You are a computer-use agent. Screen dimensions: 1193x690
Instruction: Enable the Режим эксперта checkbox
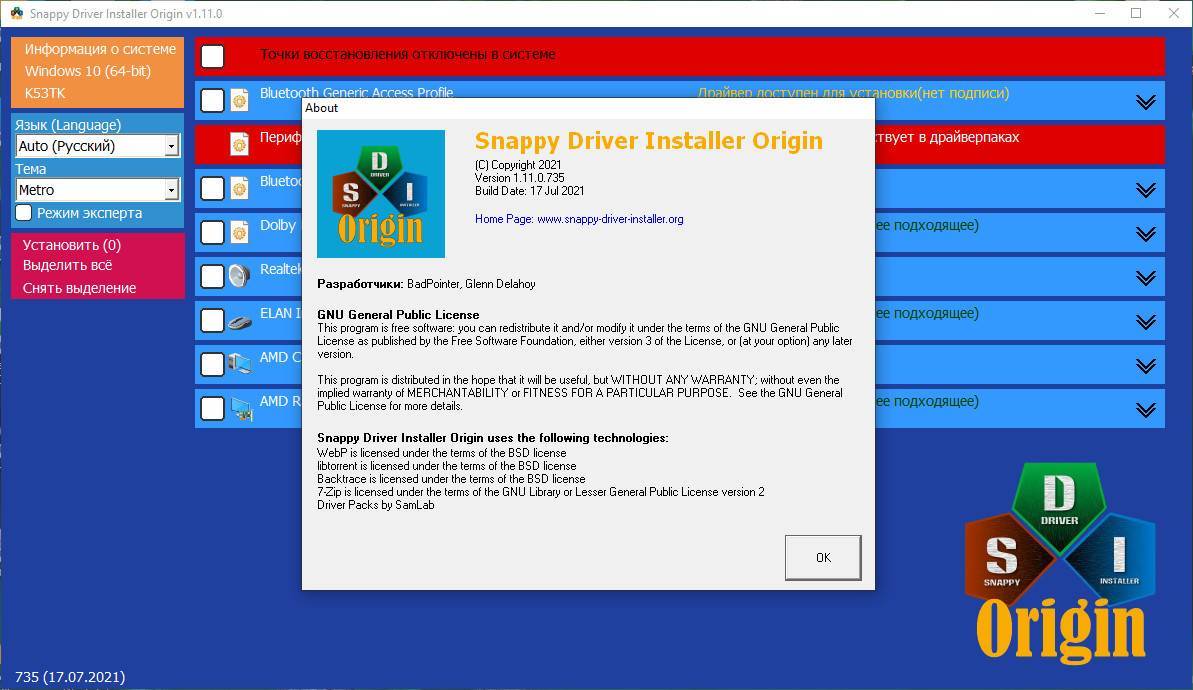click(x=24, y=213)
